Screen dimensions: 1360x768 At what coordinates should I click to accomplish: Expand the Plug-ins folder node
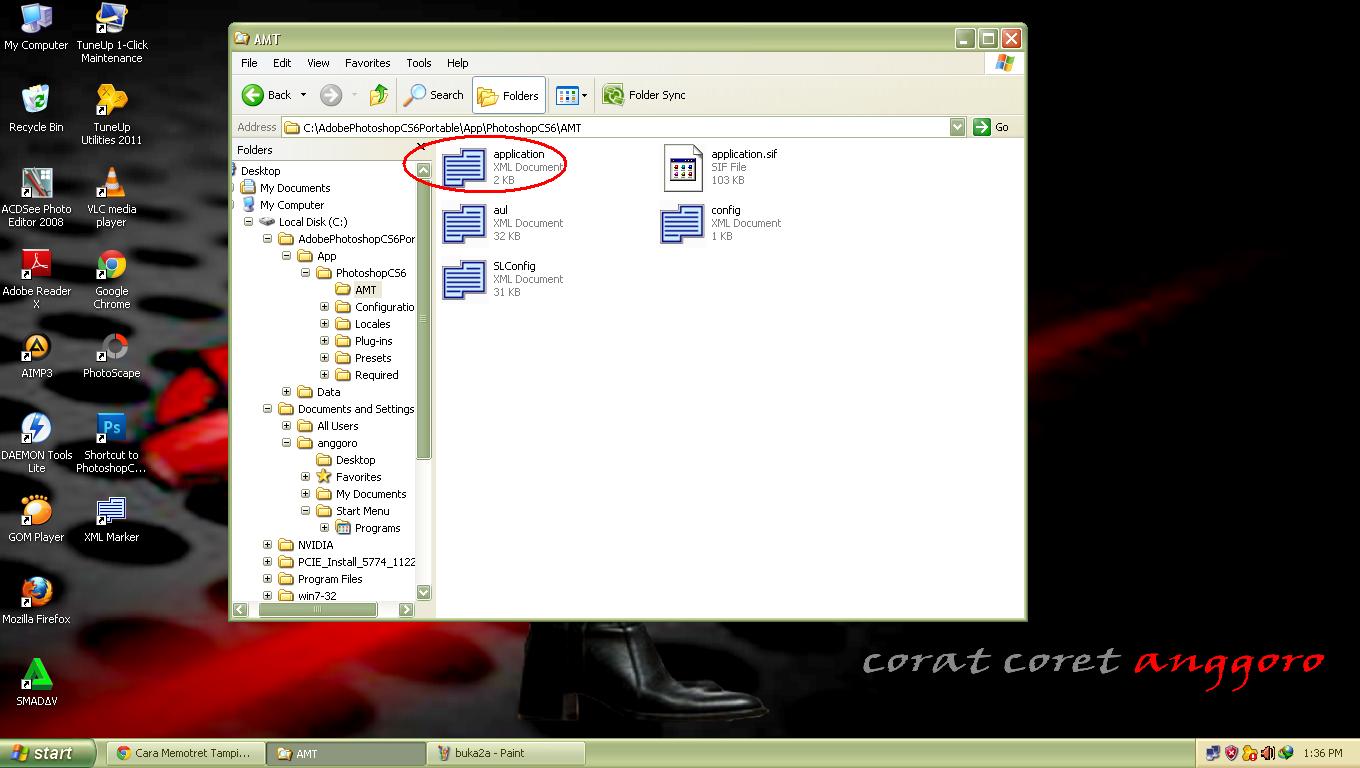click(325, 341)
